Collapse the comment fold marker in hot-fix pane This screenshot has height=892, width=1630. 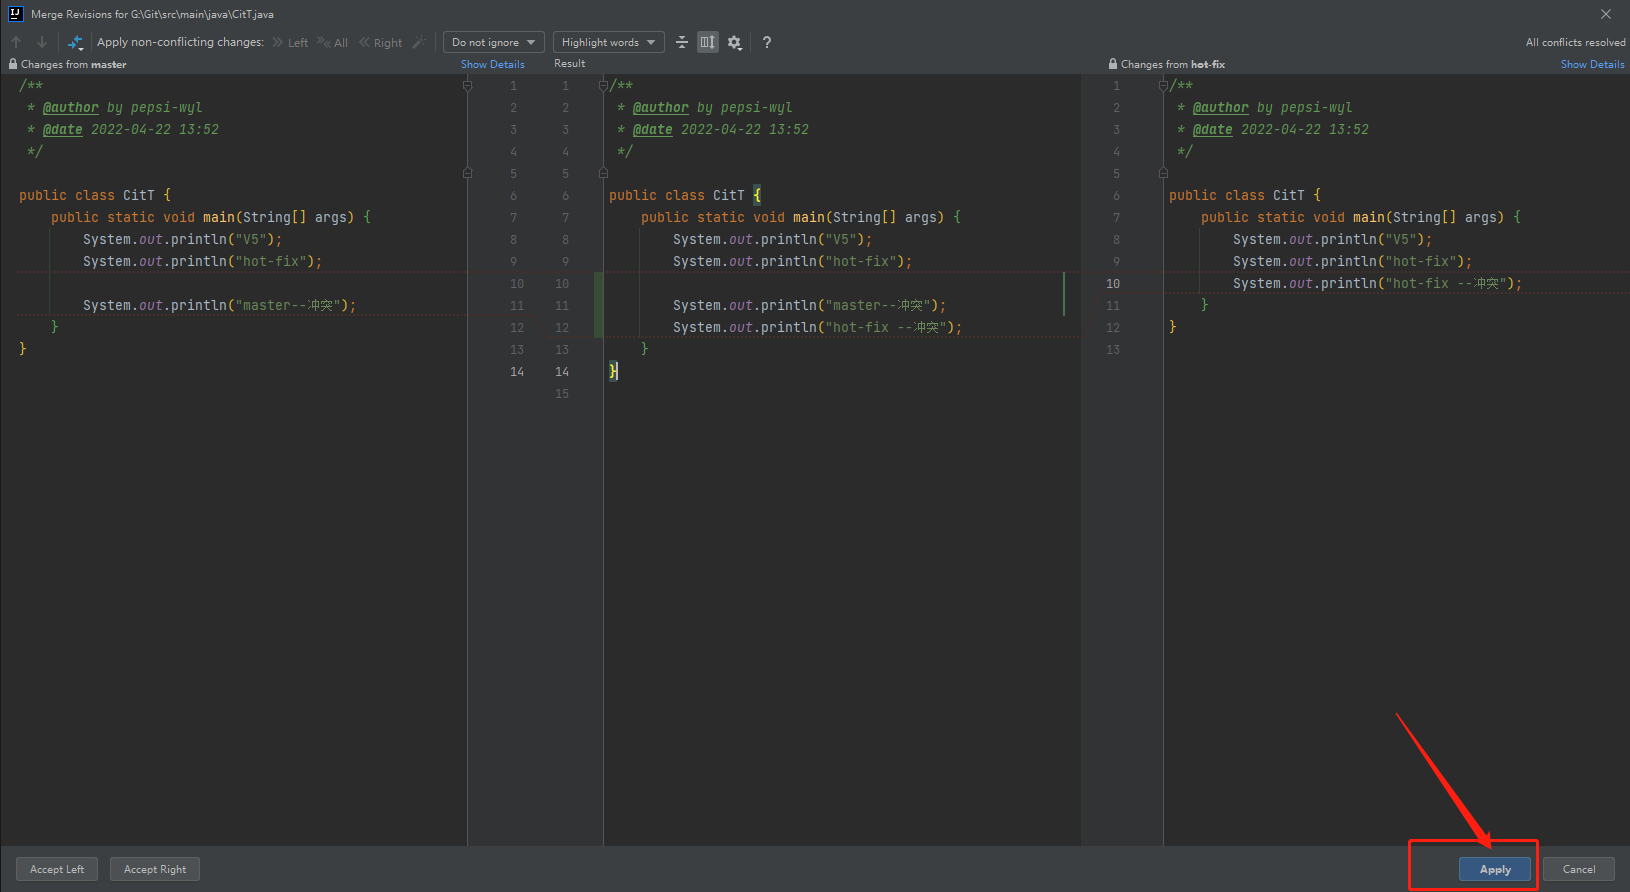tap(1163, 86)
